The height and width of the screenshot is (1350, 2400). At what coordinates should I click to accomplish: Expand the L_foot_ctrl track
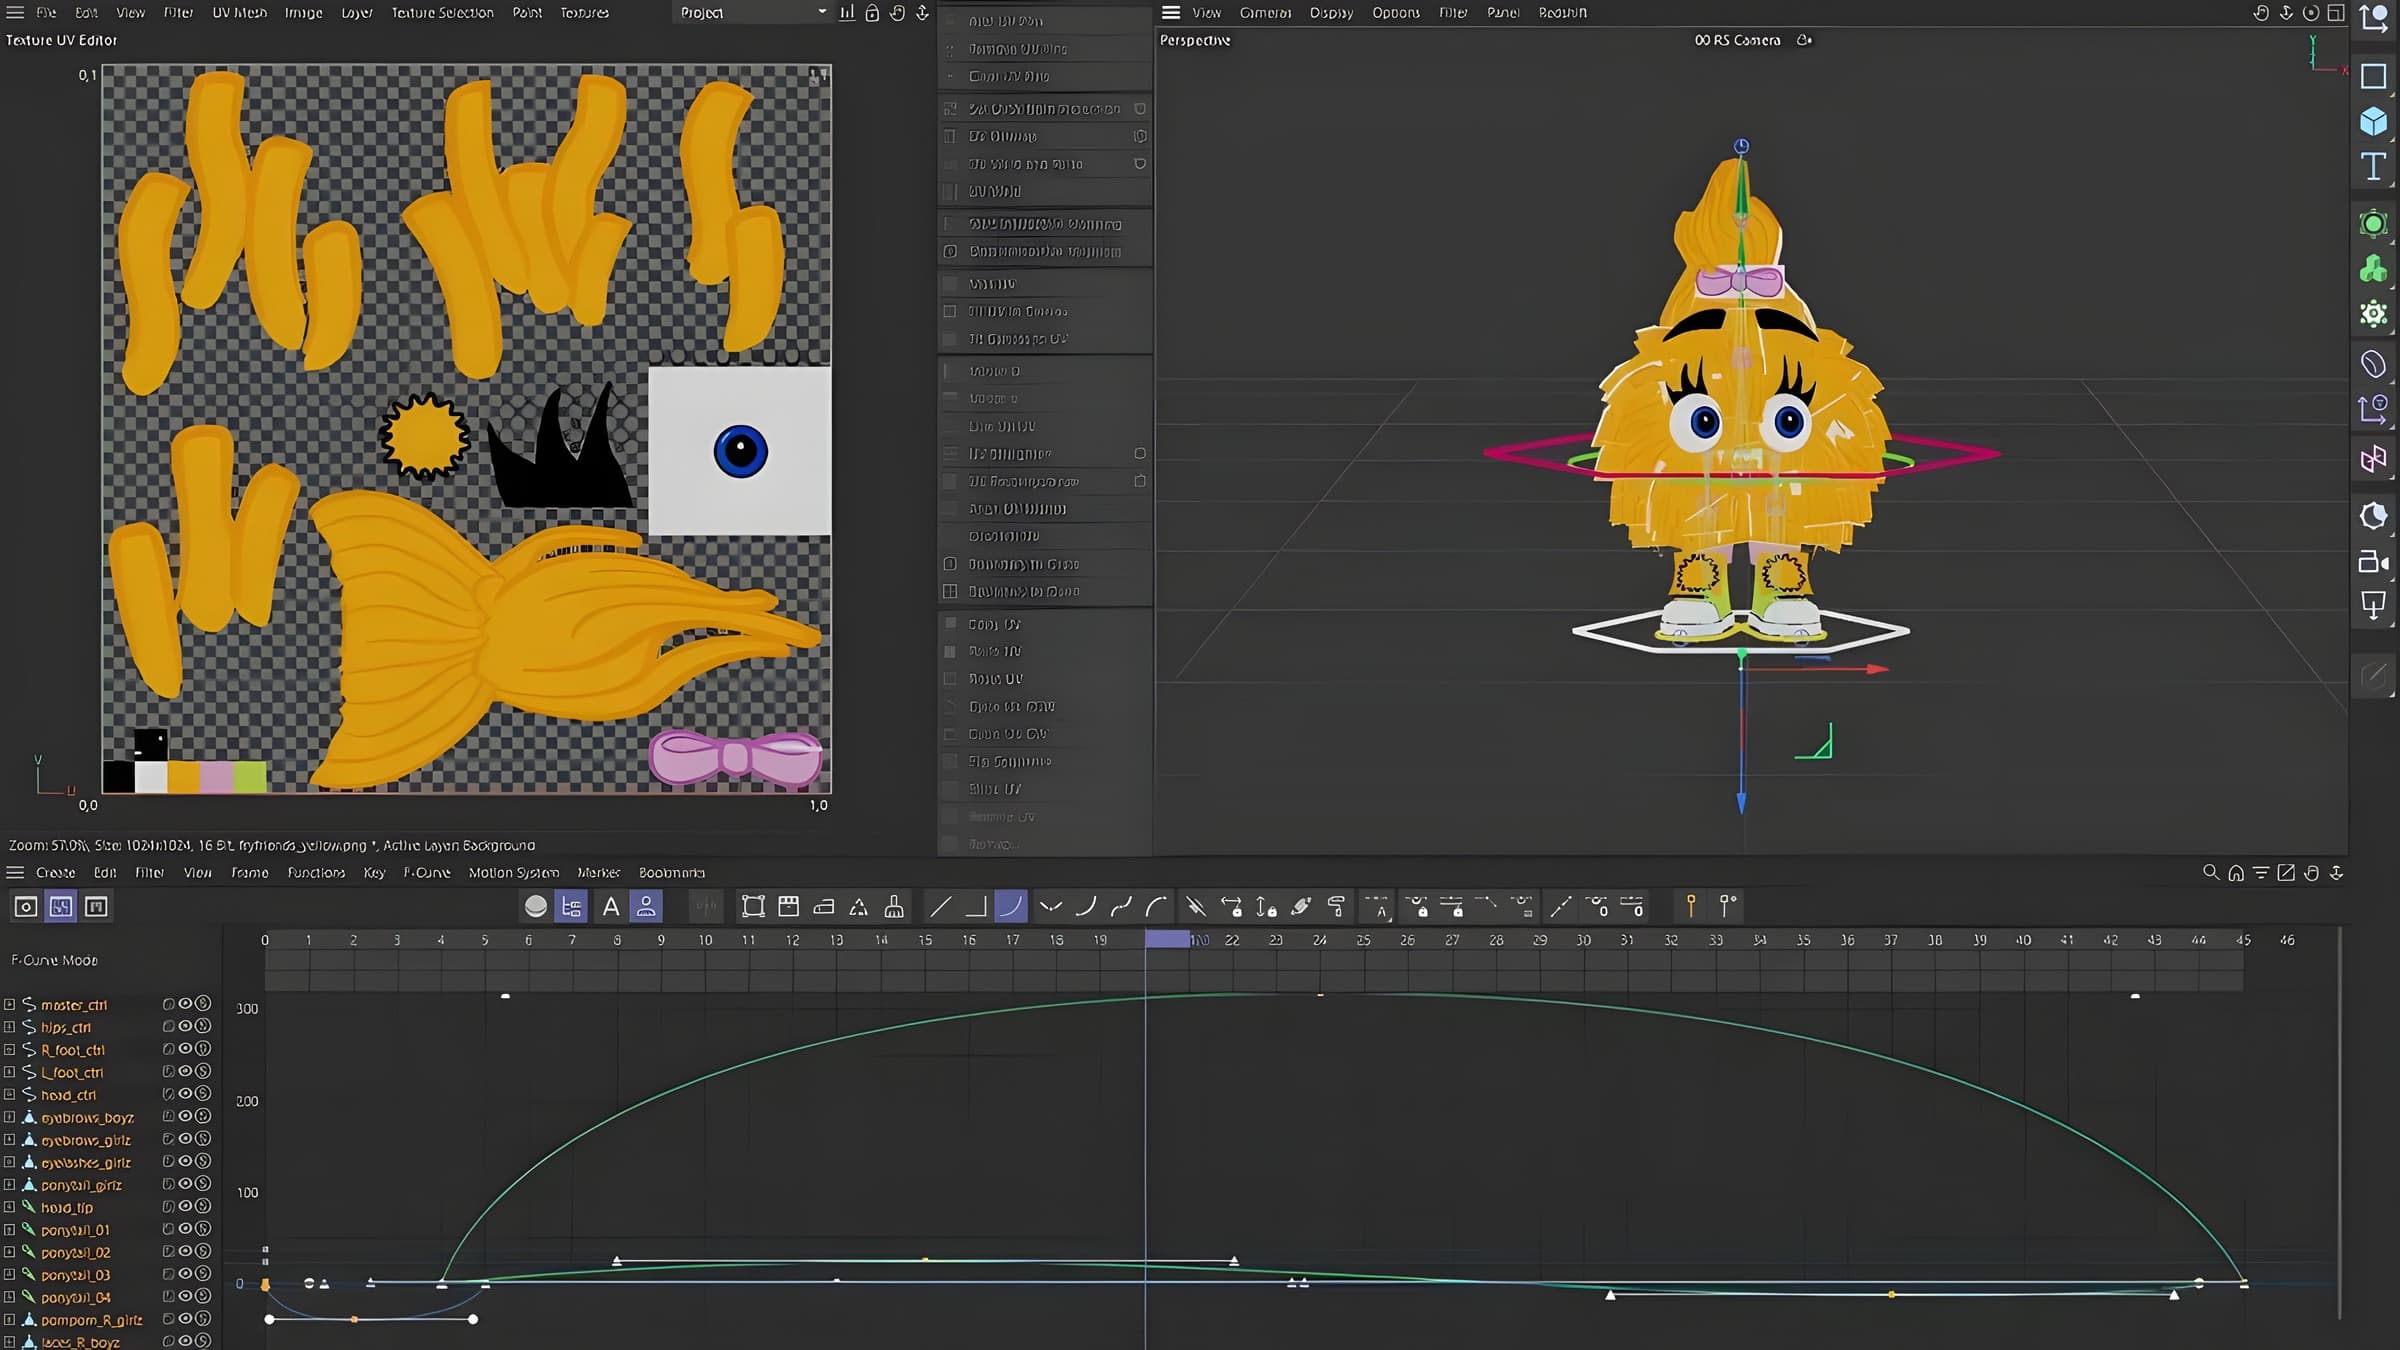coord(9,1071)
